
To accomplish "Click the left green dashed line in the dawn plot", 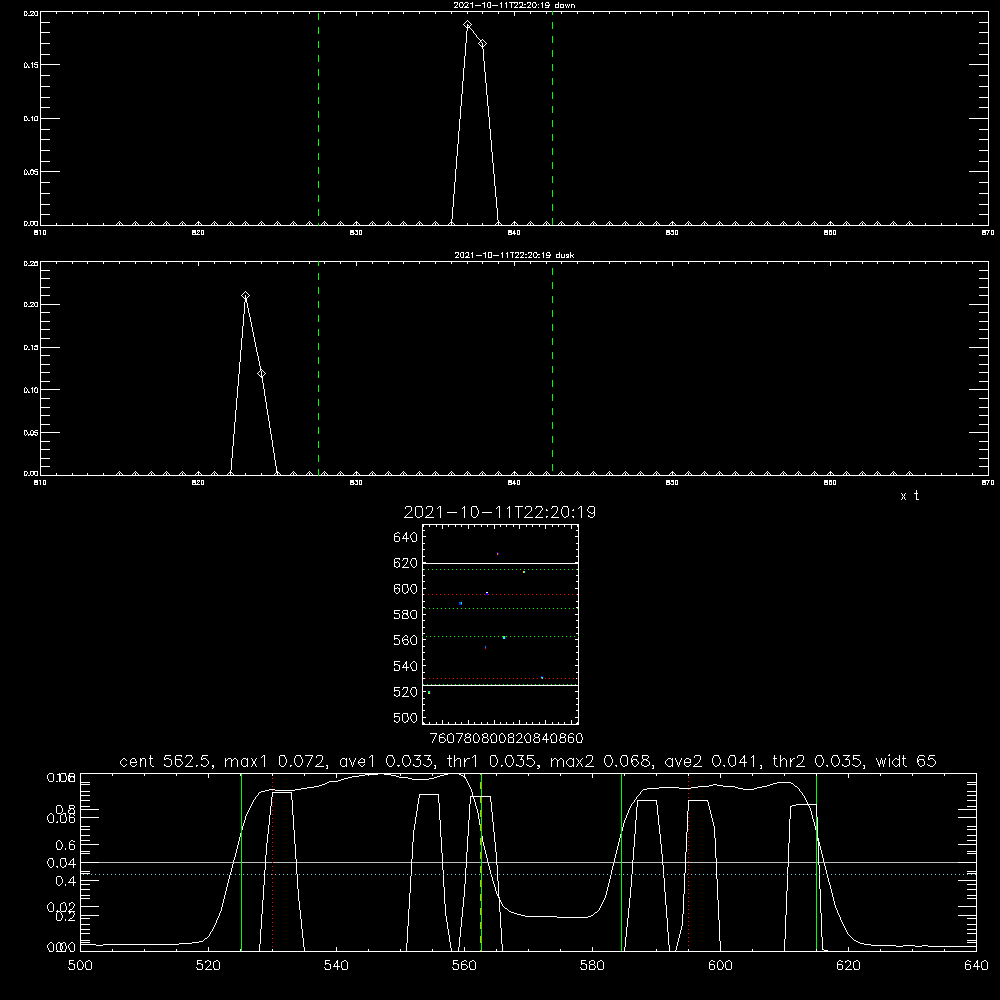I will pos(318,119).
